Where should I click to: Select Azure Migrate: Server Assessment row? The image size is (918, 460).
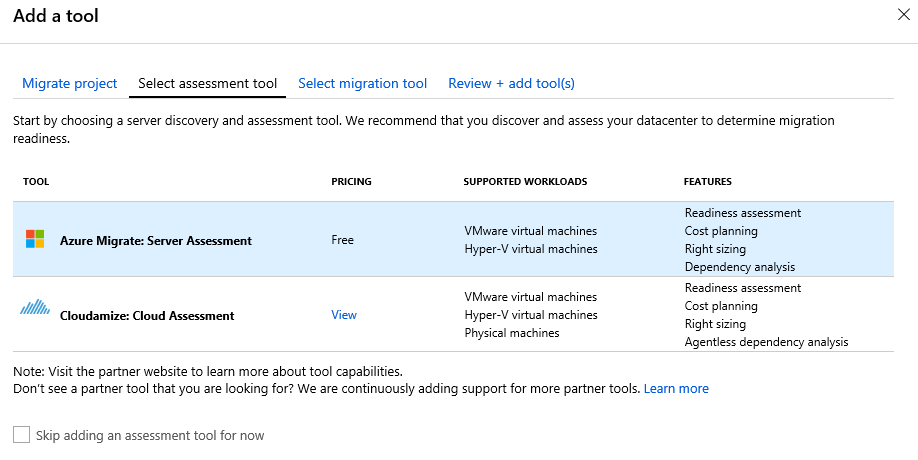pyautogui.click(x=156, y=241)
